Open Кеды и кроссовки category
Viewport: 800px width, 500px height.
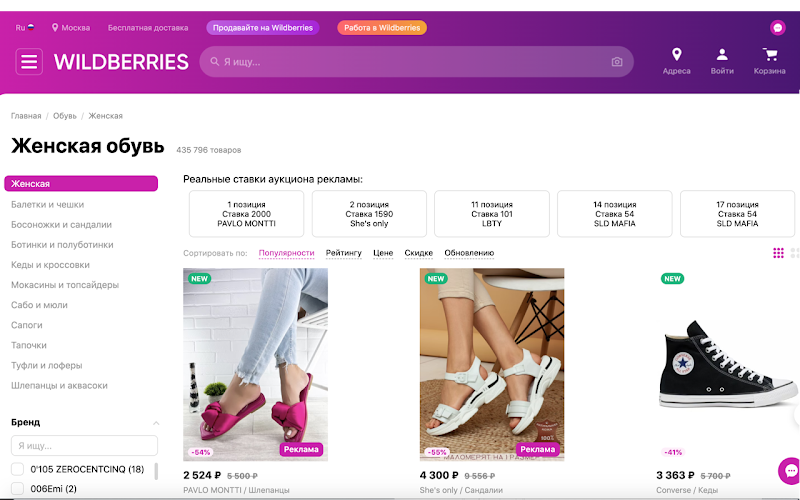[x=51, y=265]
